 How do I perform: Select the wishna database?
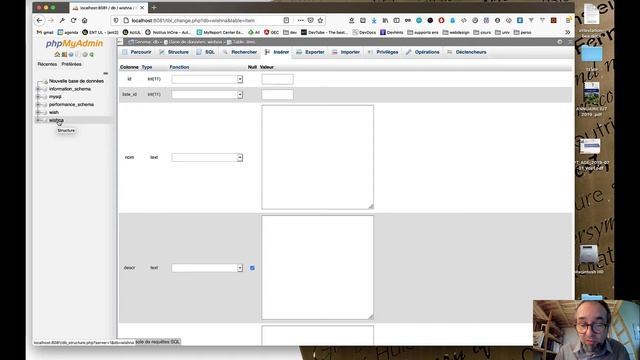click(56, 120)
